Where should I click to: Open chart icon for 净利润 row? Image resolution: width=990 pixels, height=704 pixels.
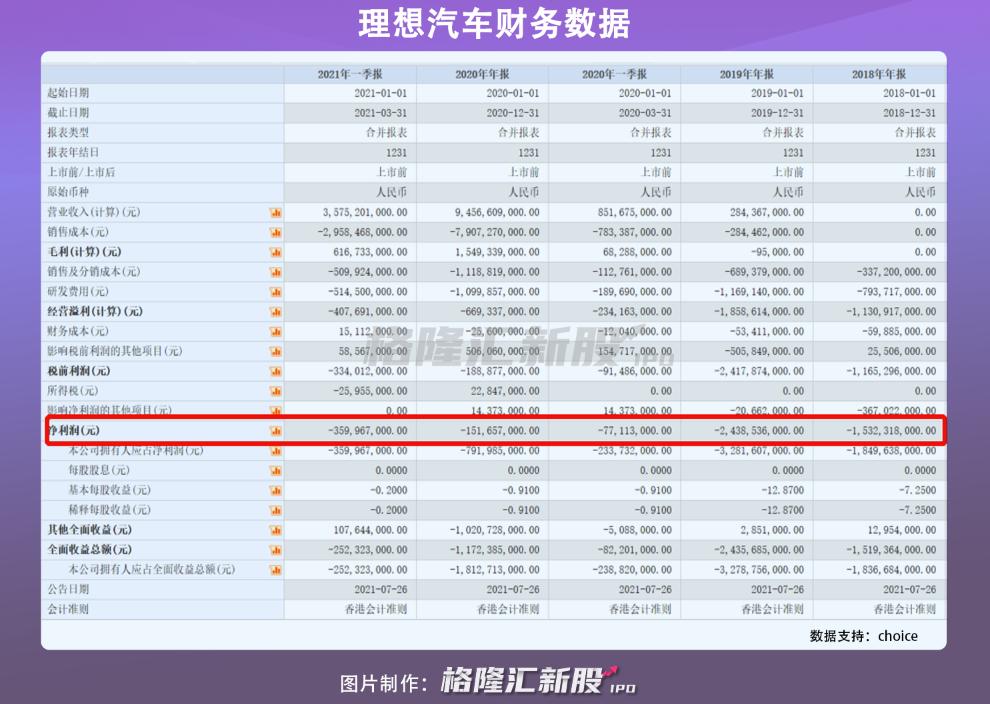click(275, 431)
